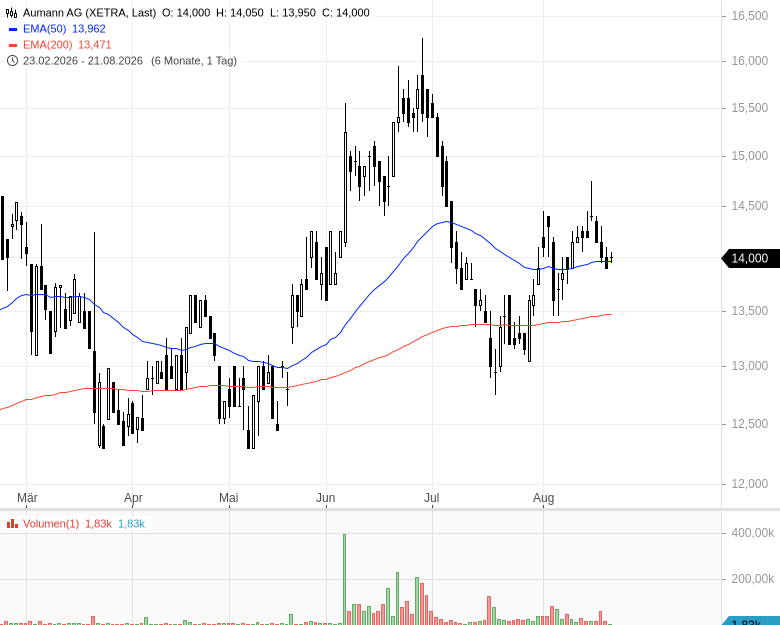Viewport: 780px width, 625px height.
Task: Click the Mai month label on time axis
Action: (229, 498)
